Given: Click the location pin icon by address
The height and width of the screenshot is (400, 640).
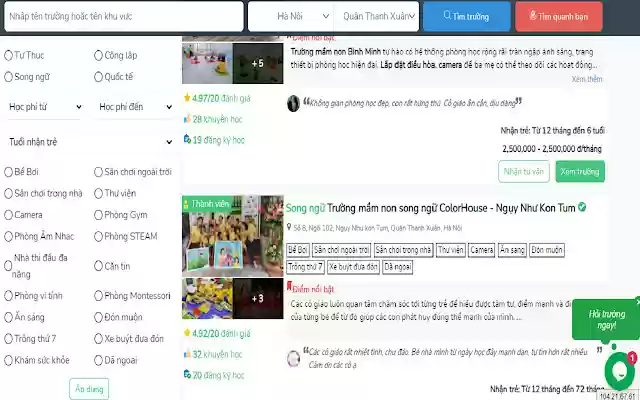Looking at the screenshot, I should pos(289,227).
